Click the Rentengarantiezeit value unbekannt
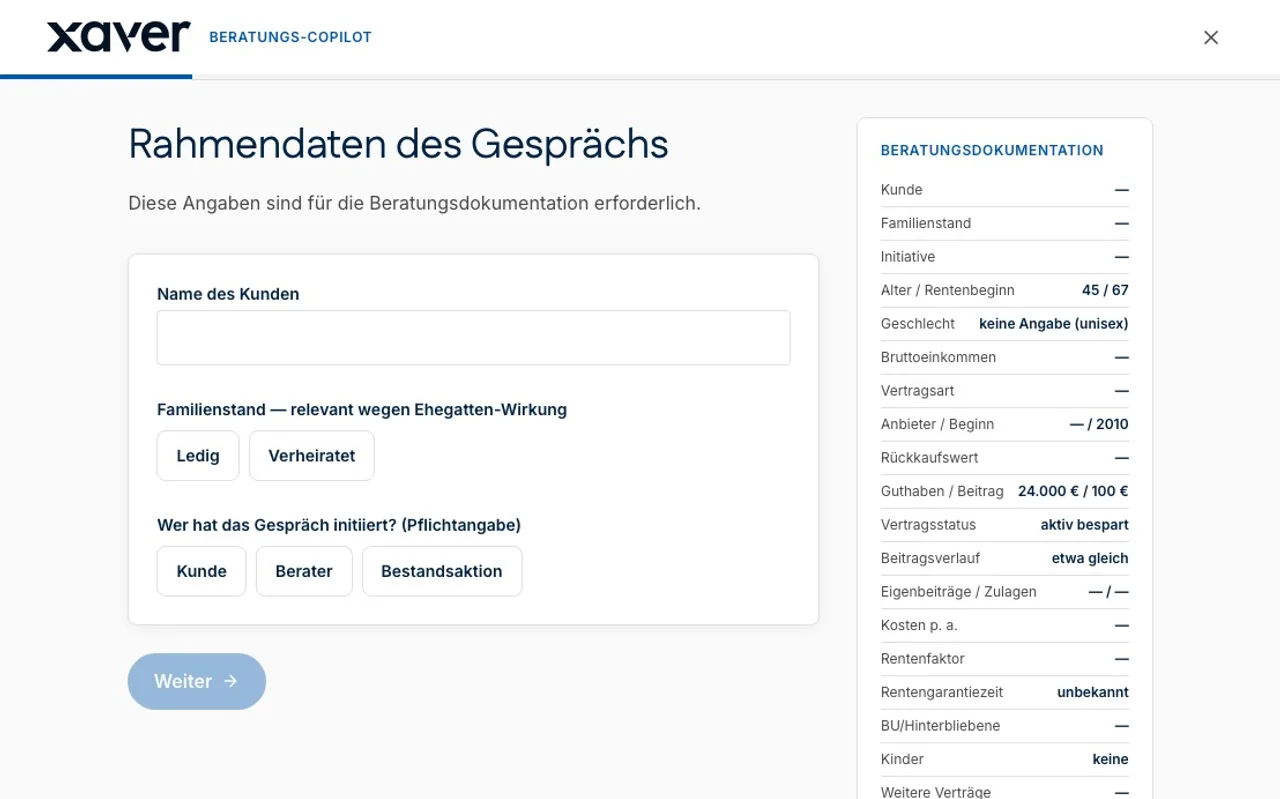 [1093, 692]
